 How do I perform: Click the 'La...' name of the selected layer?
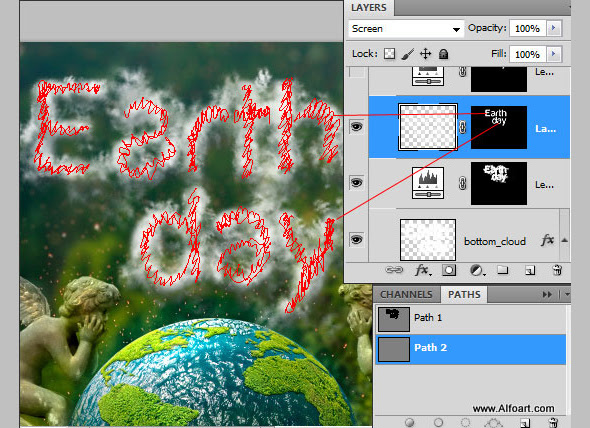[x=545, y=129]
